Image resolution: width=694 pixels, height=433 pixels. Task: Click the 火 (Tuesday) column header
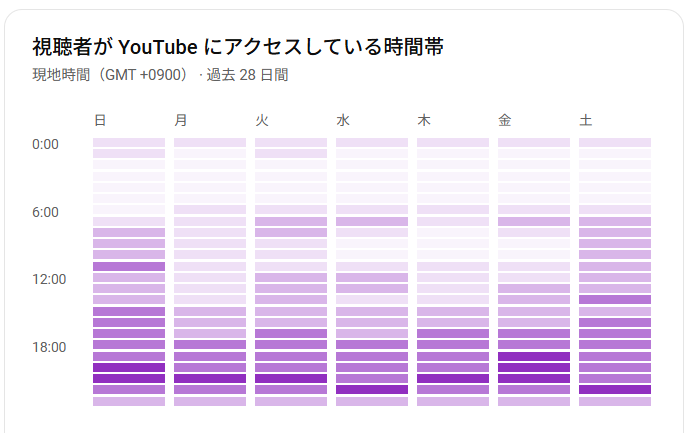[262, 120]
